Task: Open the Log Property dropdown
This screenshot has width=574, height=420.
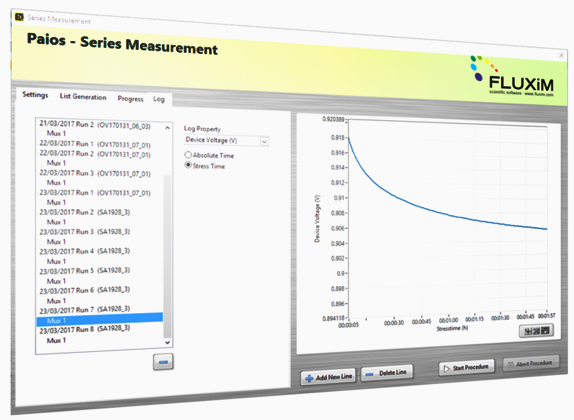Action: click(226, 141)
